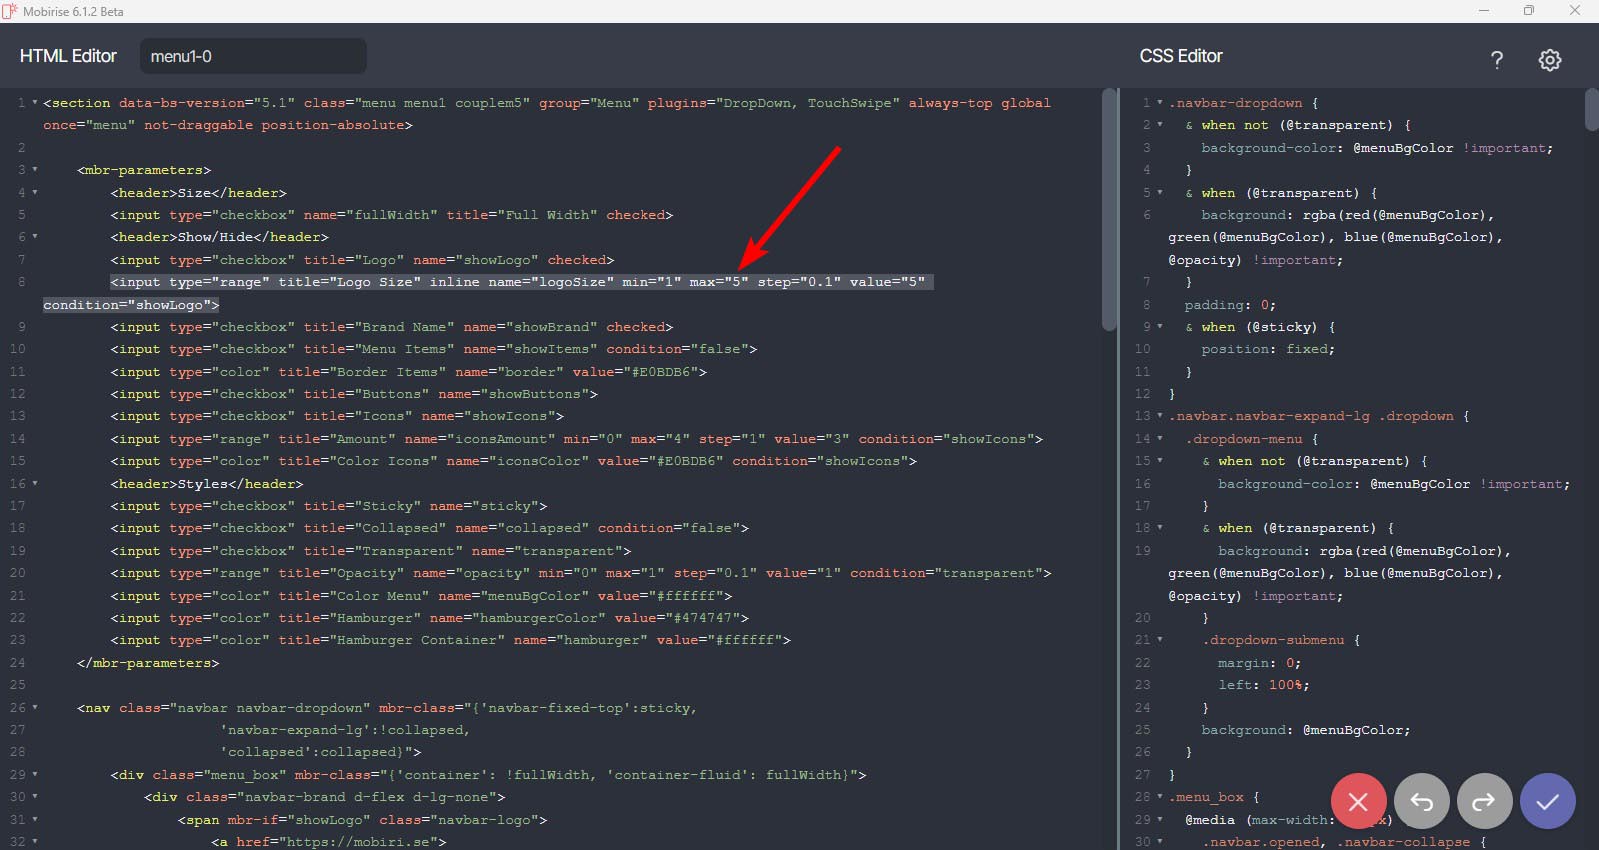
Task: Click the undo arrow button
Action: coord(1421,801)
